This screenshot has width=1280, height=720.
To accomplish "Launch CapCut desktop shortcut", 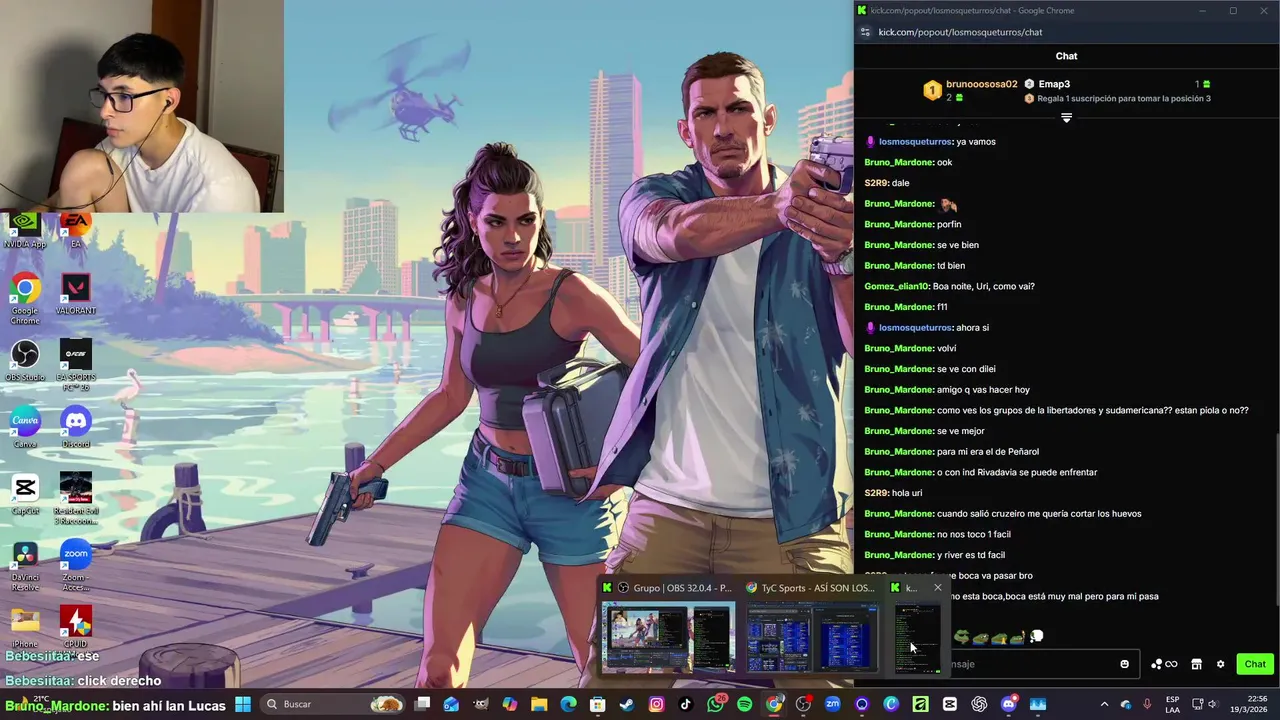I will click(25, 495).
